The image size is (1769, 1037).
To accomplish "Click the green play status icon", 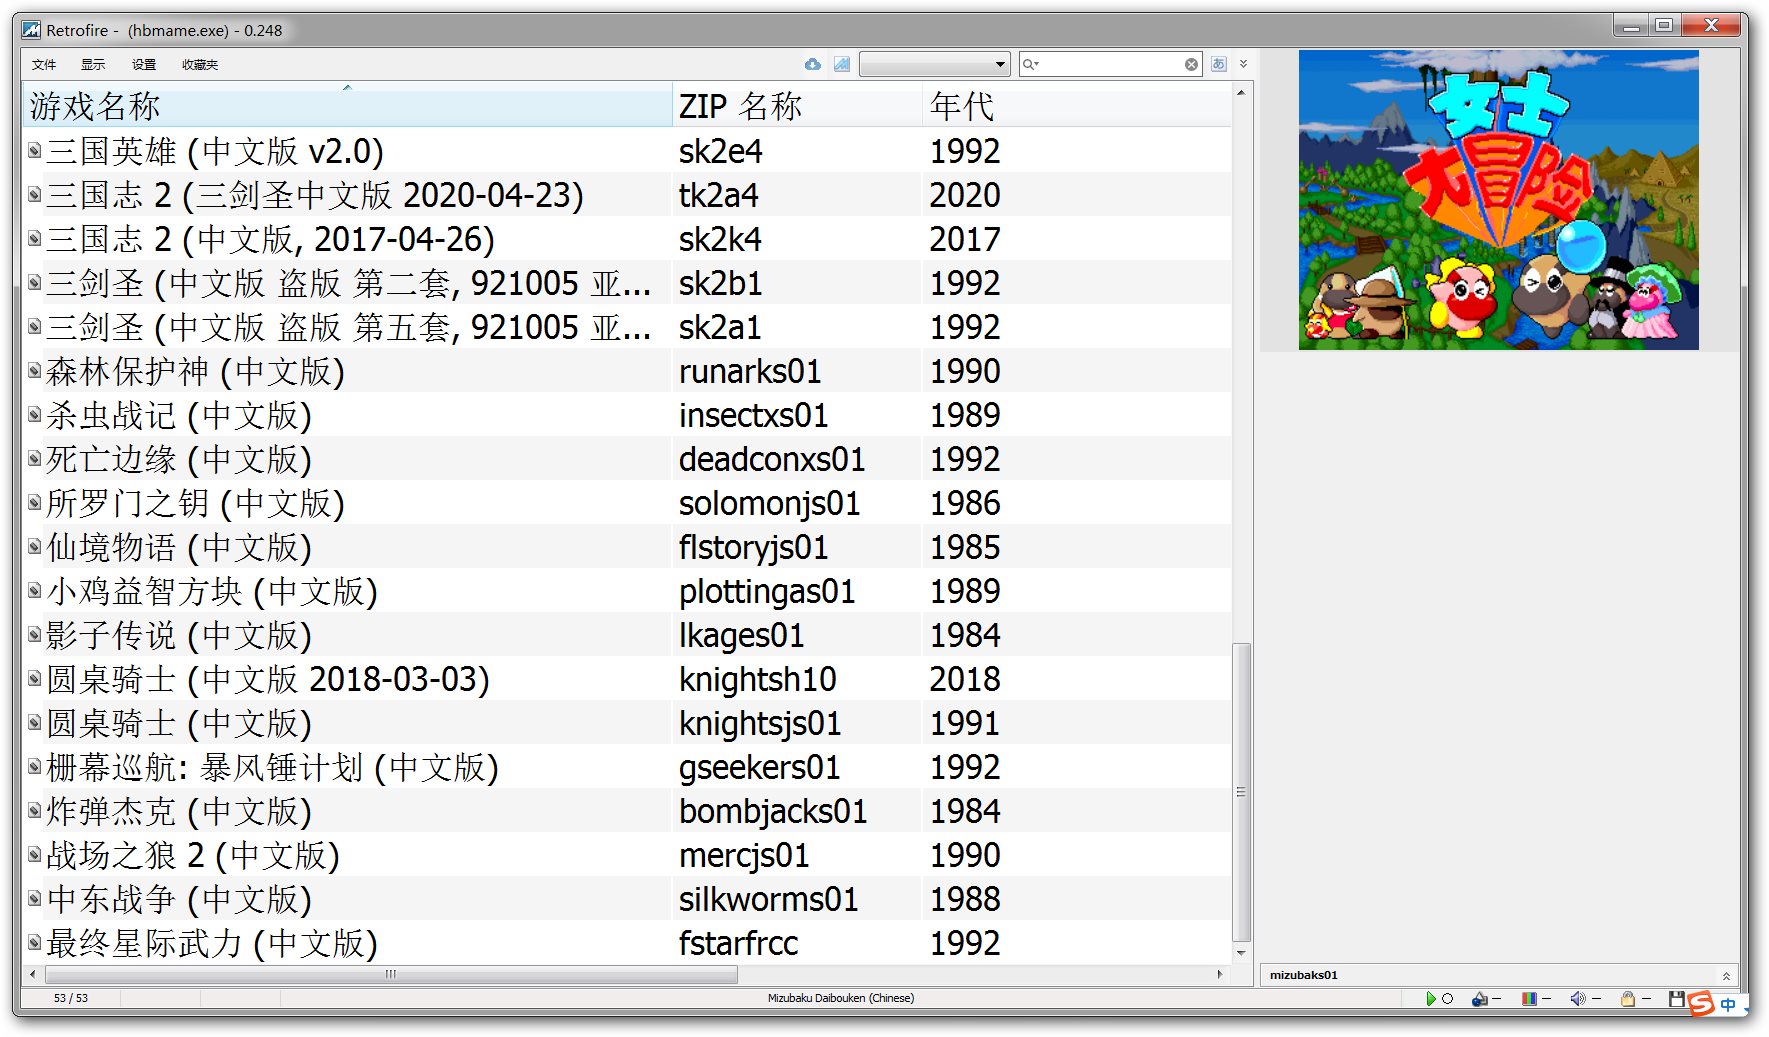I will (1431, 998).
